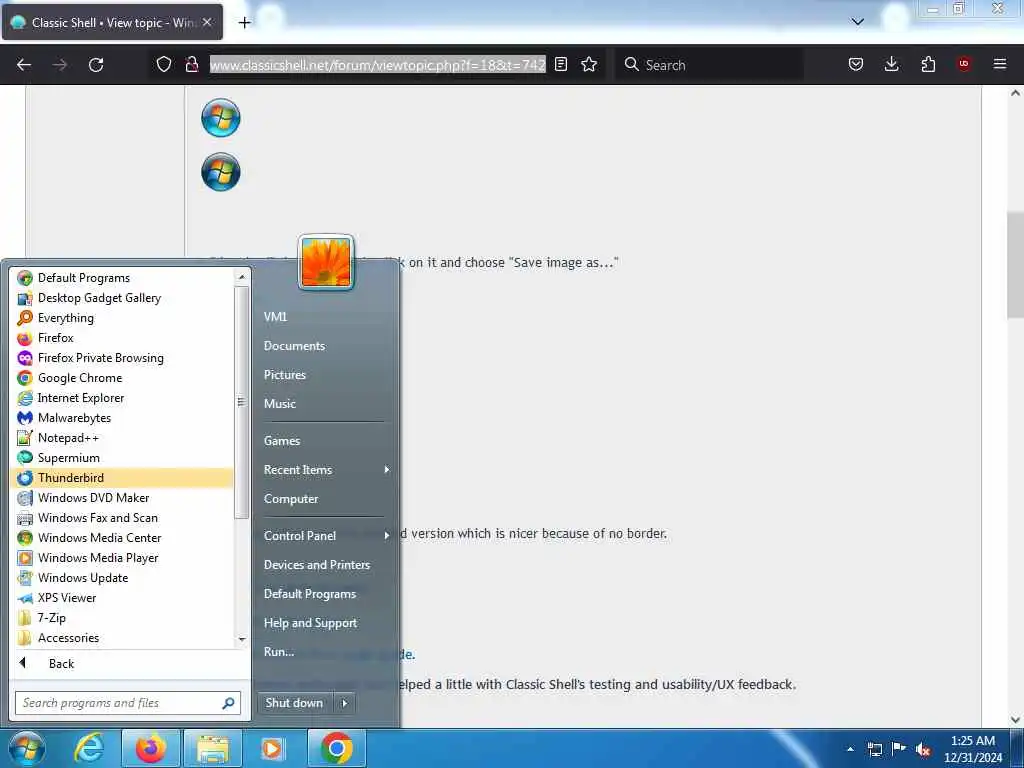Toggle Firefox reader view
The height and width of the screenshot is (768, 1024).
561,65
